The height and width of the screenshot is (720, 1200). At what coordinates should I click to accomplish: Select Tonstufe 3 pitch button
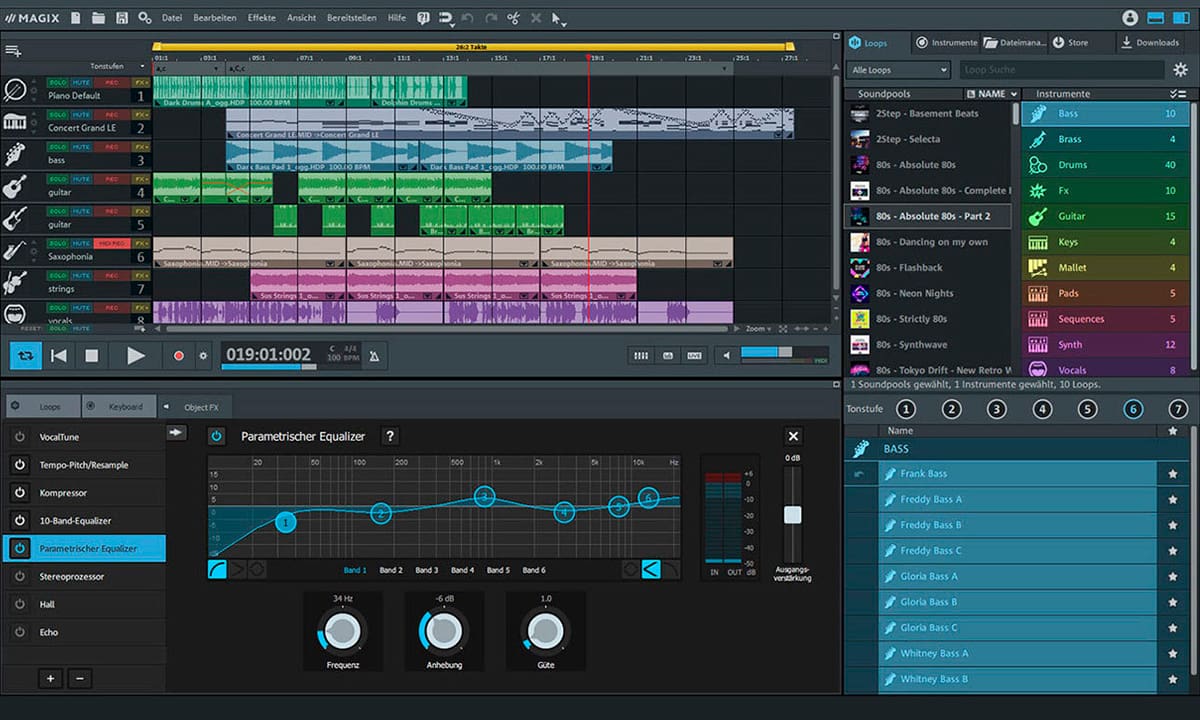996,409
